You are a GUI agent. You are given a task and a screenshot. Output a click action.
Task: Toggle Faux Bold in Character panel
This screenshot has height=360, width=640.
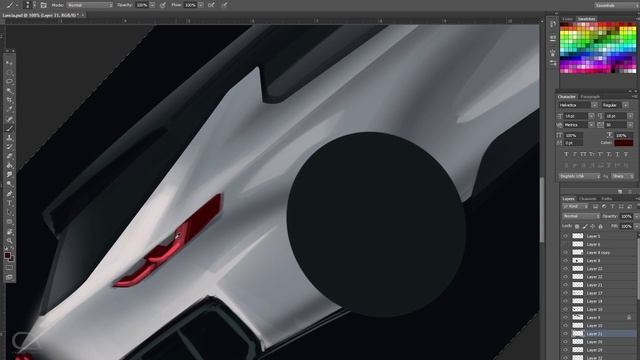566,154
